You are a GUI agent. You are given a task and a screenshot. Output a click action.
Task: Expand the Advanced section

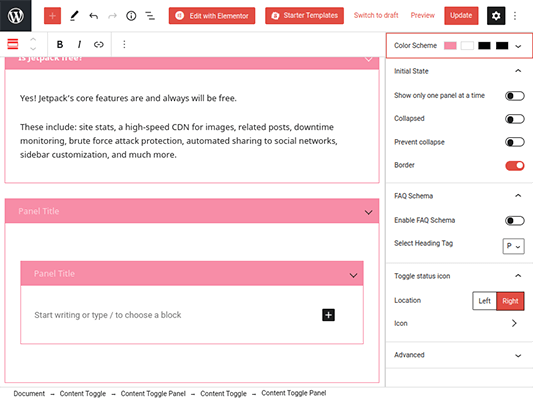[x=518, y=355]
